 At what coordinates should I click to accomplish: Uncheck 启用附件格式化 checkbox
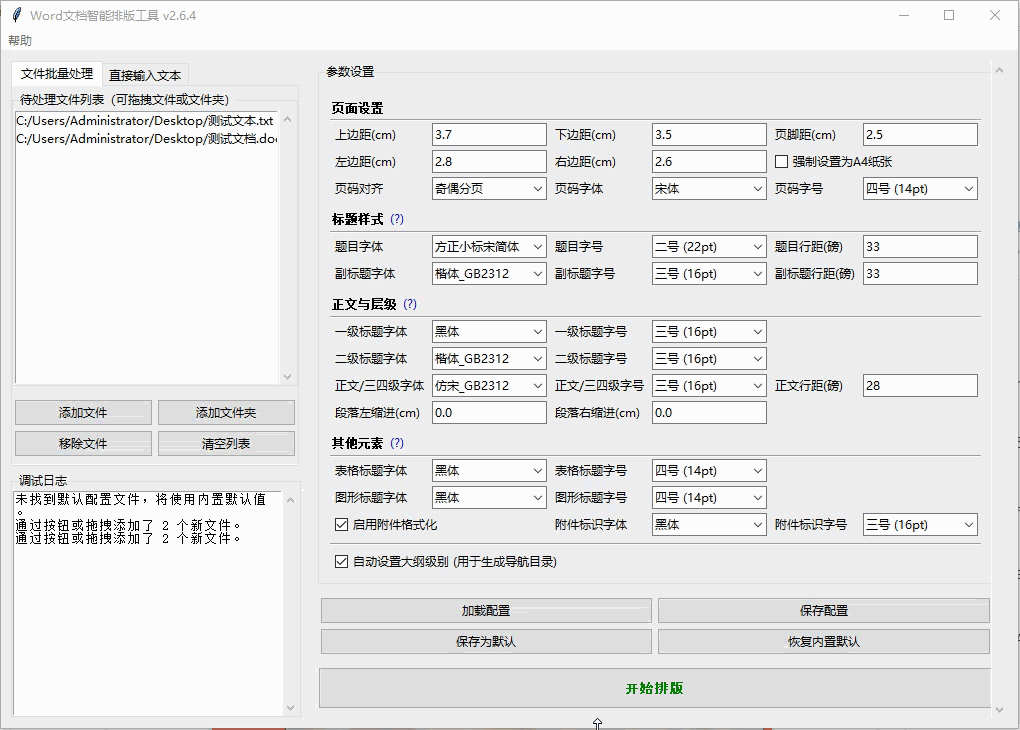pyautogui.click(x=342, y=524)
